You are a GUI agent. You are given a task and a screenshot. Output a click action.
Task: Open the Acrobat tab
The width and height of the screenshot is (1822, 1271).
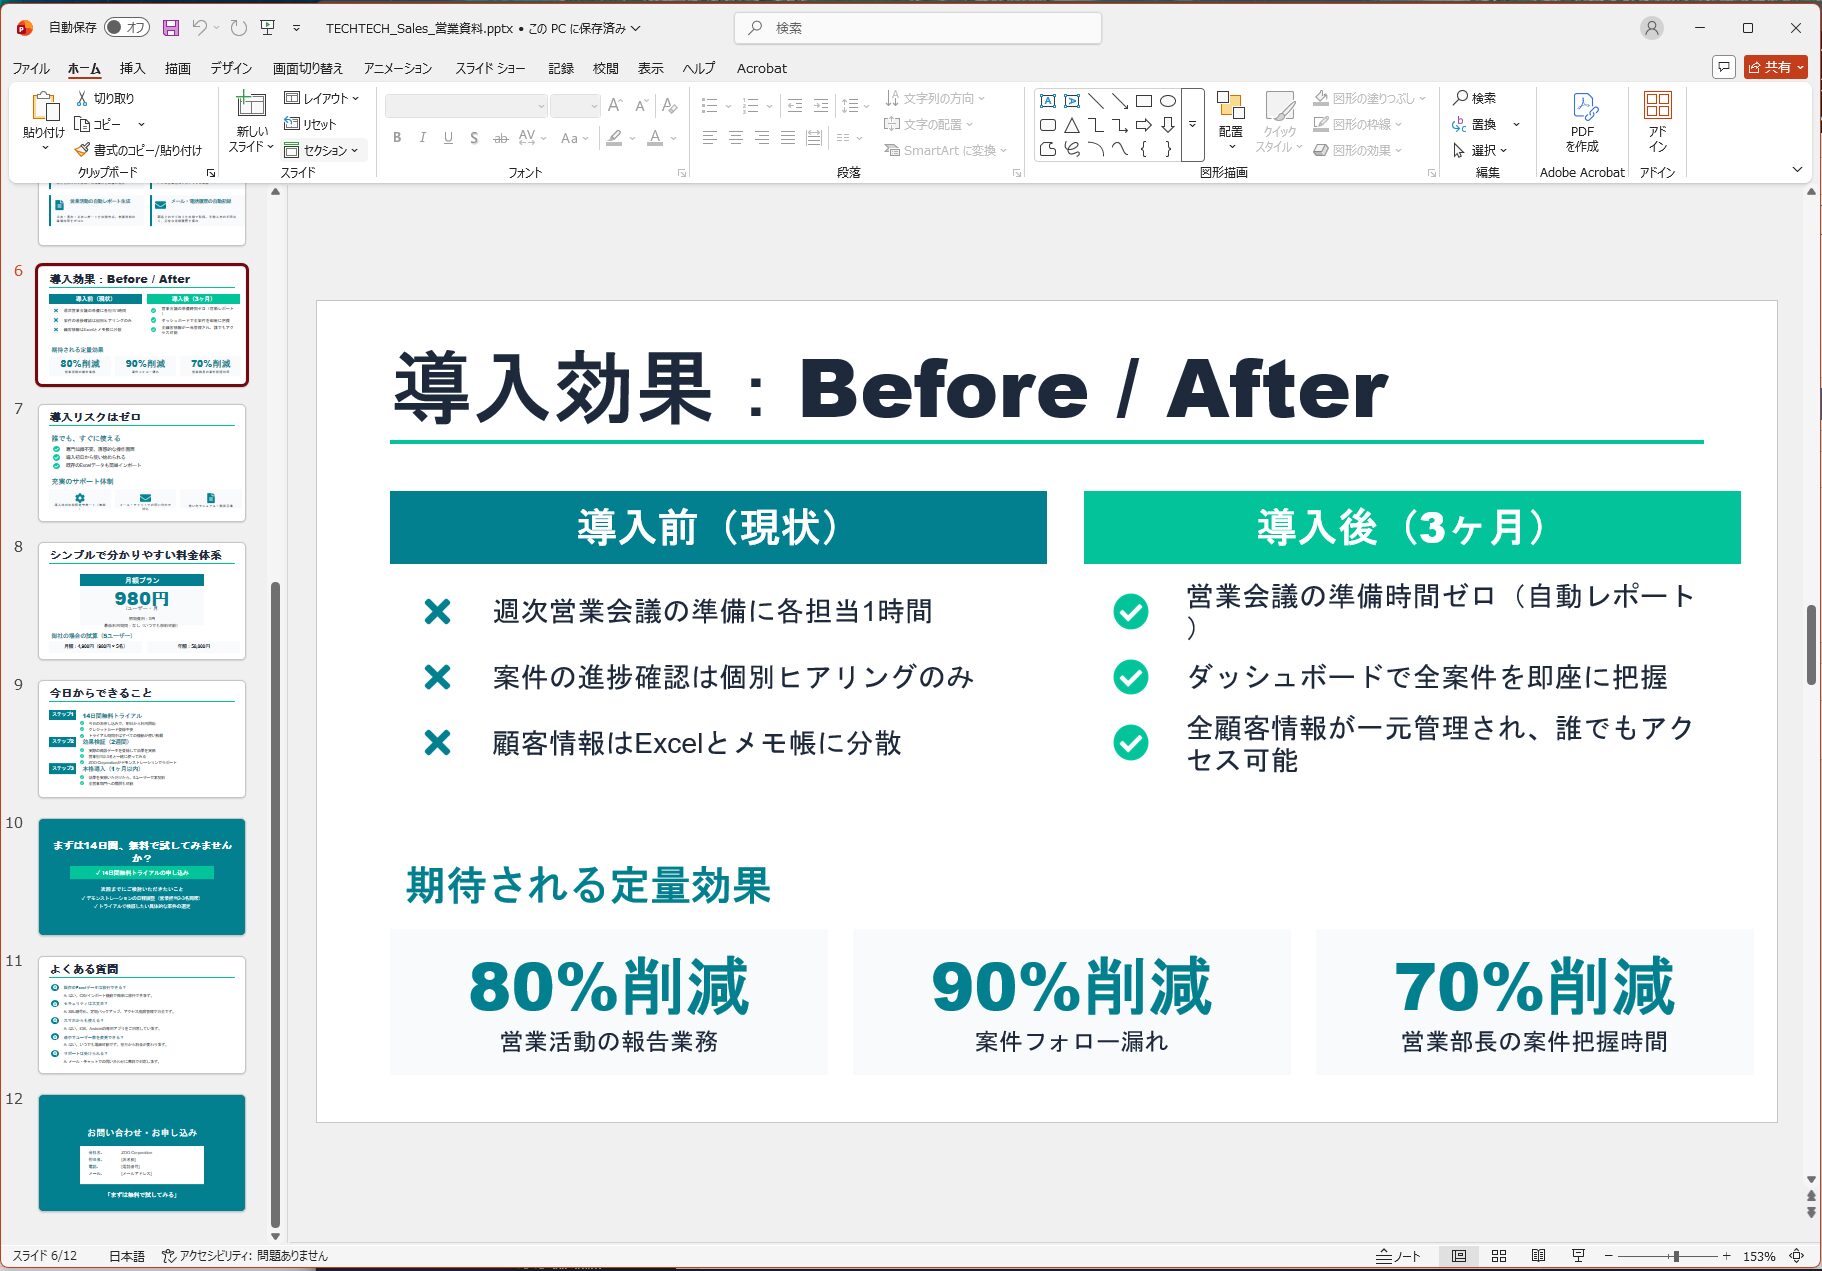pyautogui.click(x=762, y=68)
